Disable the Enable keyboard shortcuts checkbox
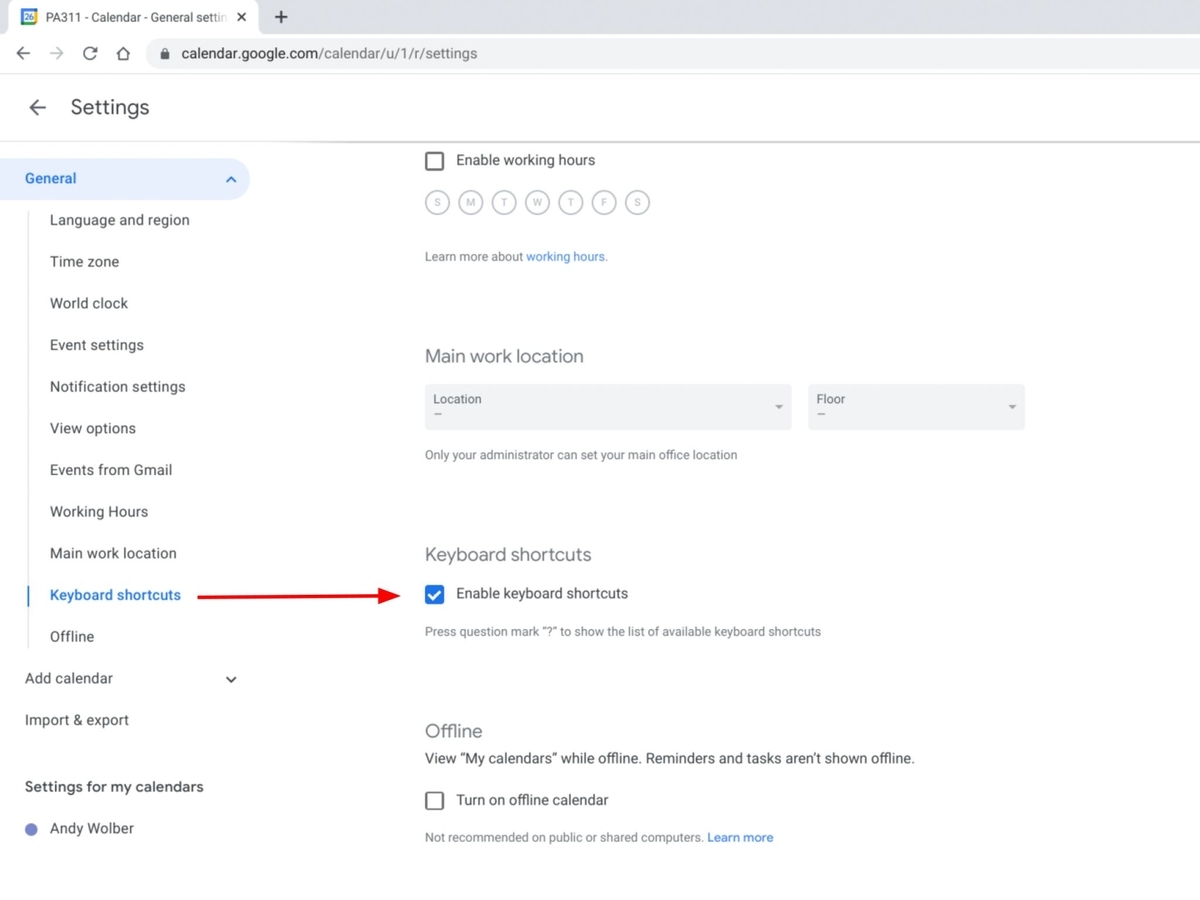 (x=434, y=594)
